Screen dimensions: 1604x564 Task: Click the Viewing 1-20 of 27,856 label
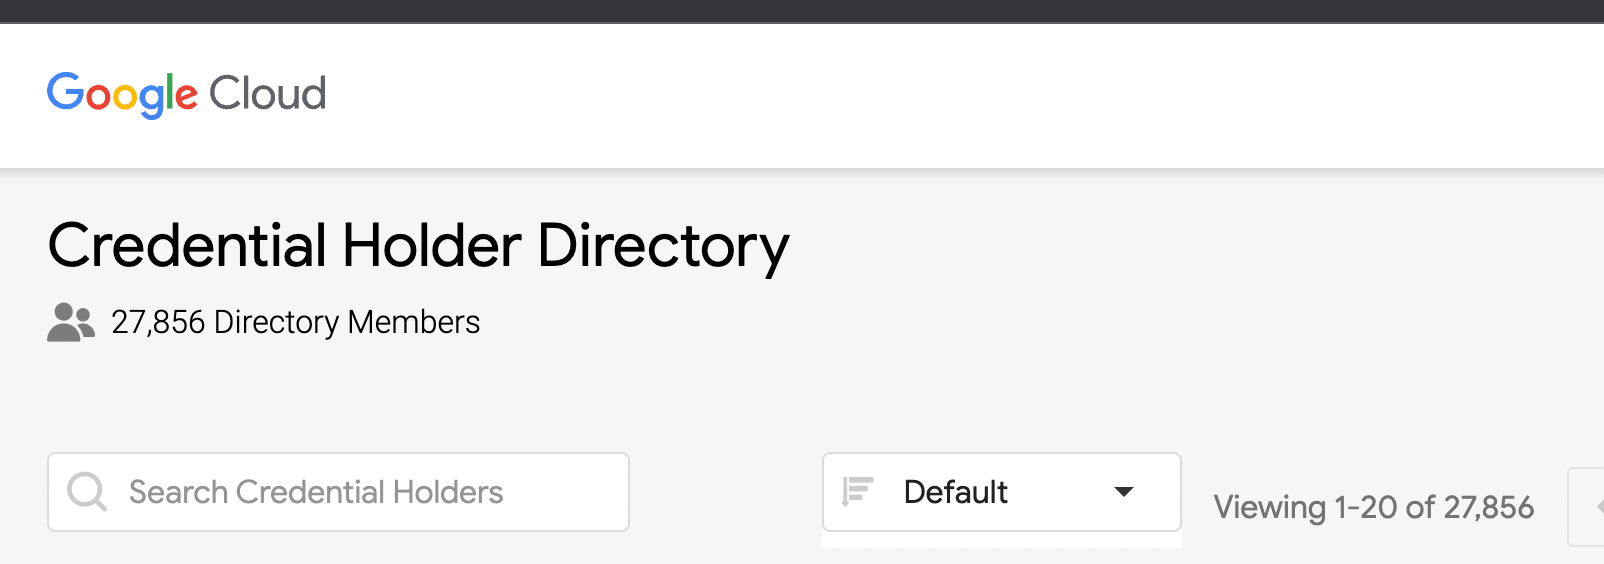[1373, 507]
